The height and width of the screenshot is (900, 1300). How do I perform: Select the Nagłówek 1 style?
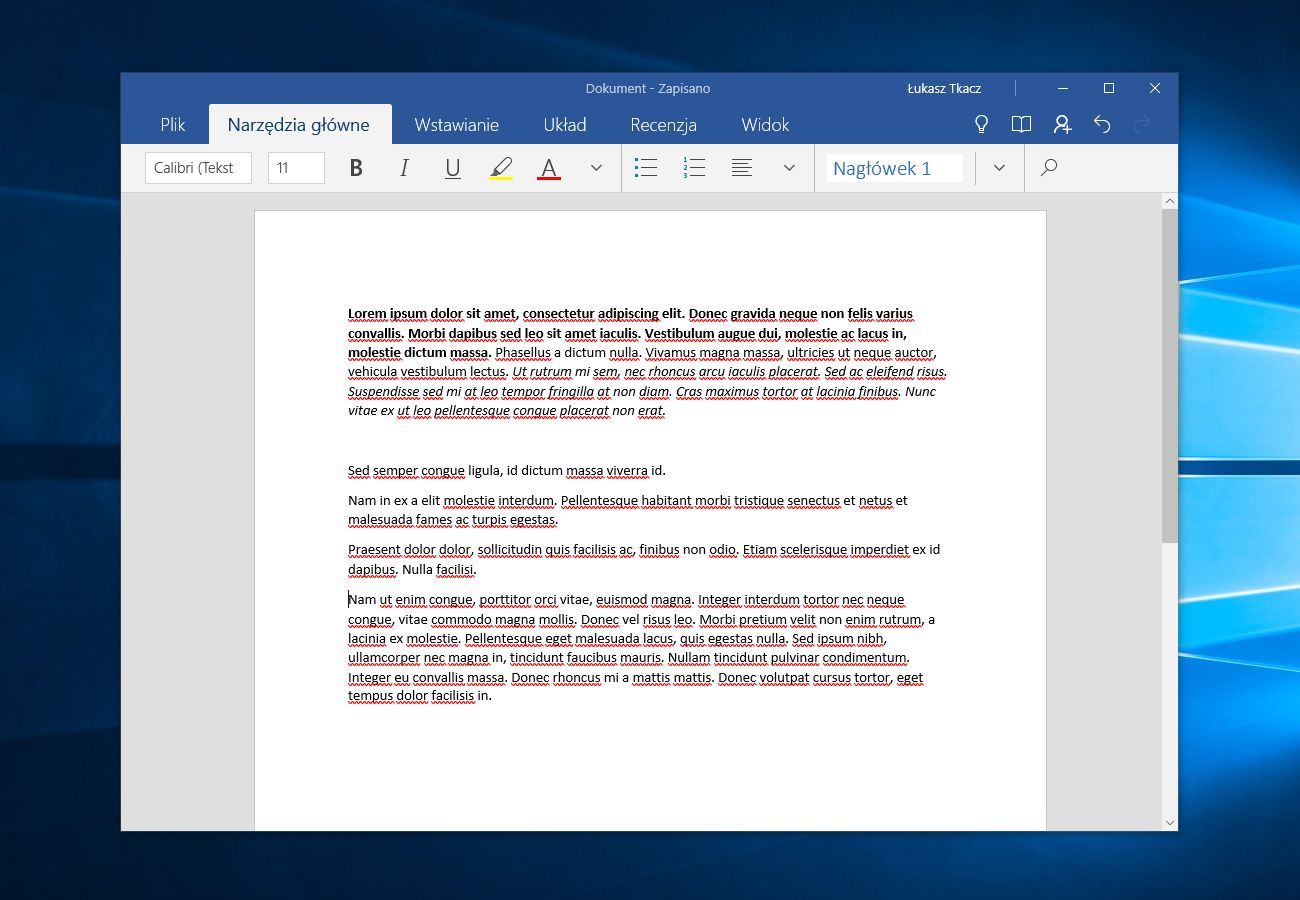(895, 168)
